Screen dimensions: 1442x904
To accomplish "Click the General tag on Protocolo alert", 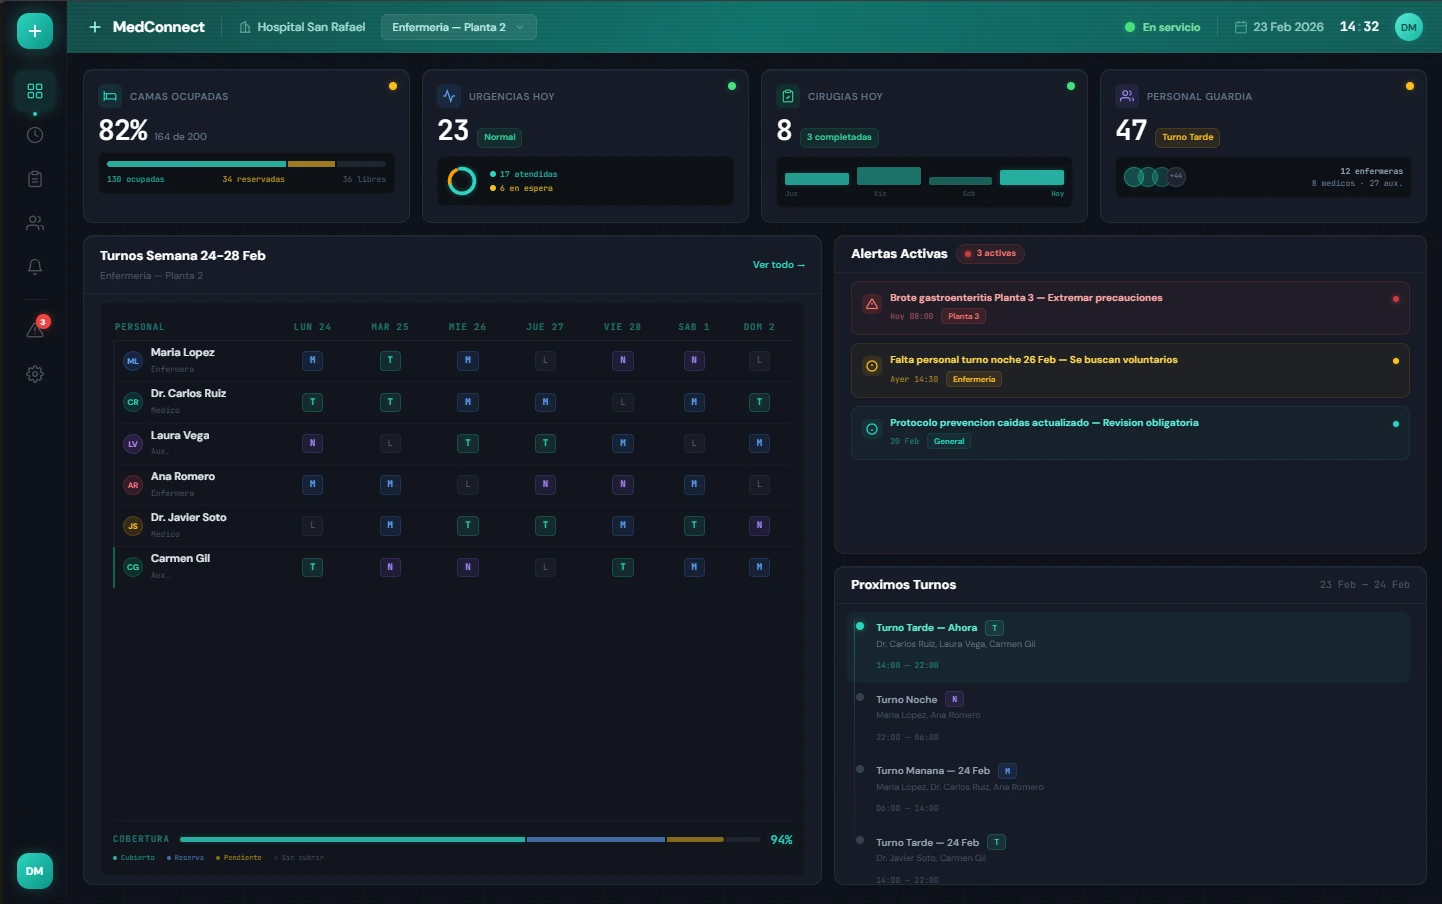I will [949, 441].
